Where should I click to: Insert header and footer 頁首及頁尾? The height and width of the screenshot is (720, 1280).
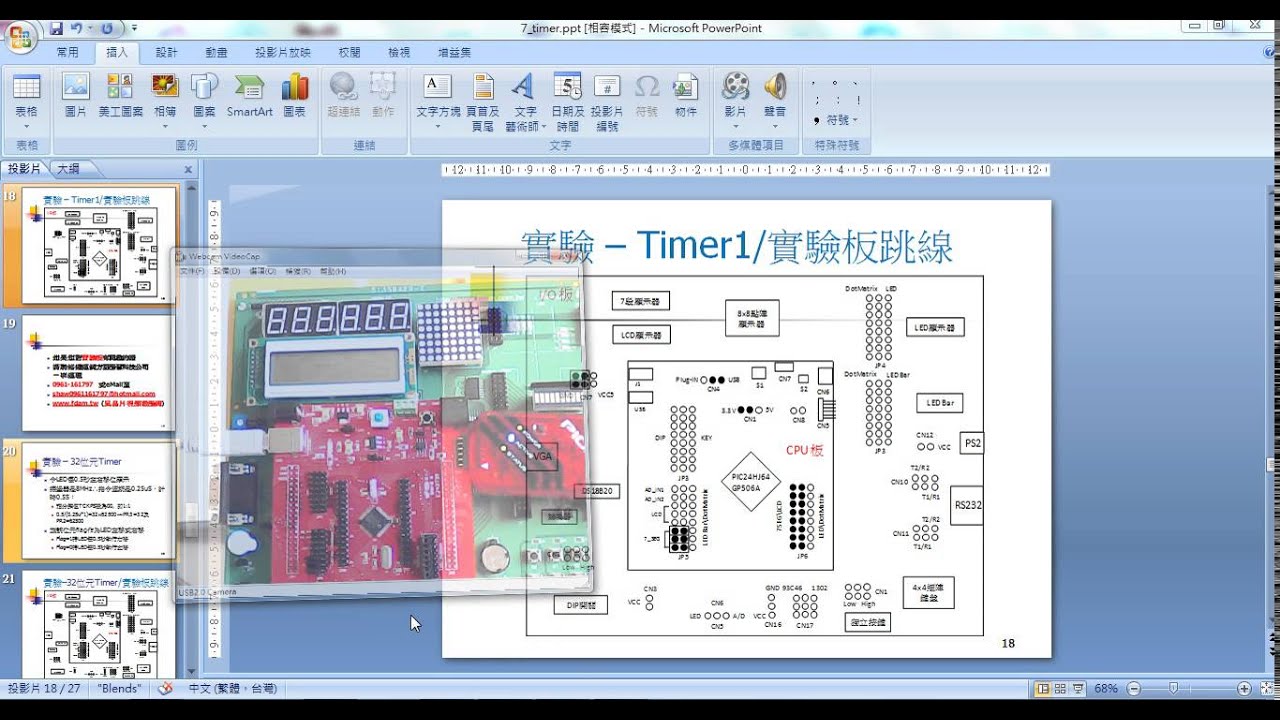483,101
